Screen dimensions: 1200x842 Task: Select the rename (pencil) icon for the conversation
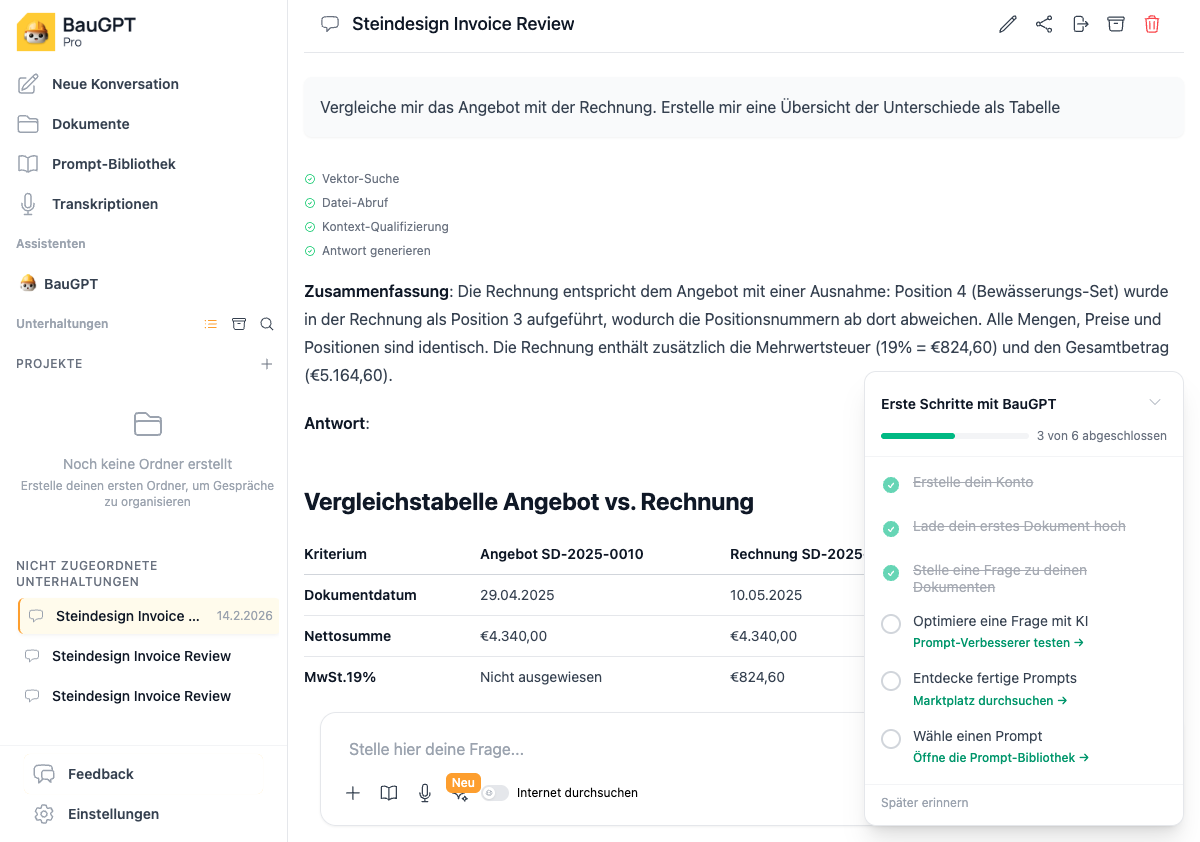click(1007, 23)
